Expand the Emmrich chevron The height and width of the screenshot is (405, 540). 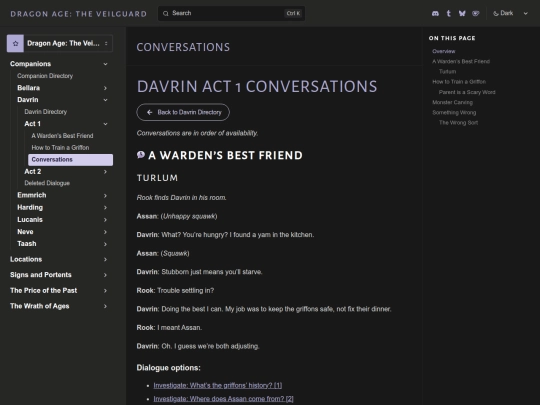pos(105,196)
